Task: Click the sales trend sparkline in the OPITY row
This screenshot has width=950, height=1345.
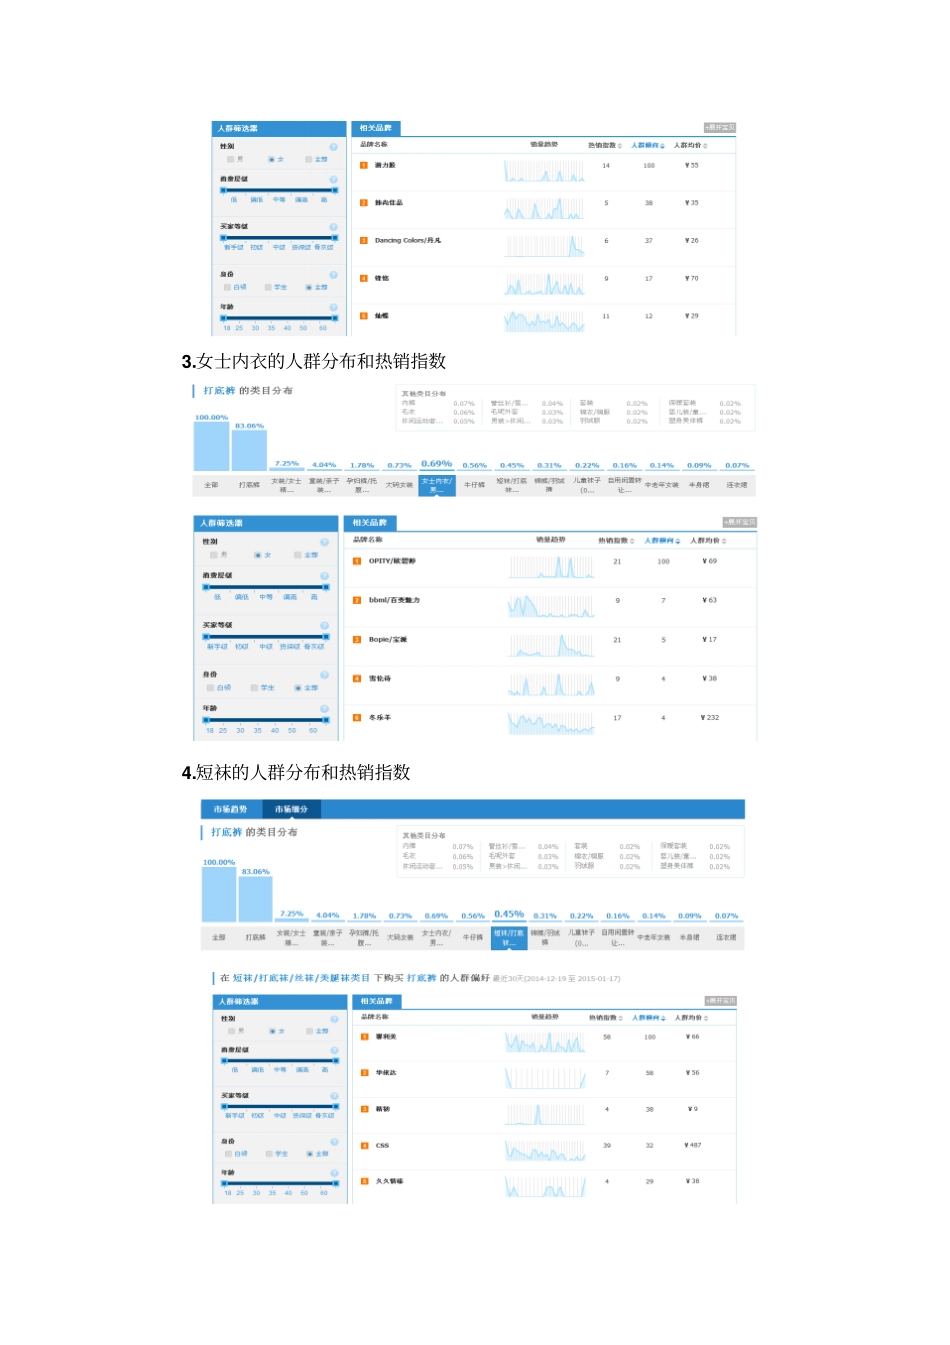Action: [552, 567]
